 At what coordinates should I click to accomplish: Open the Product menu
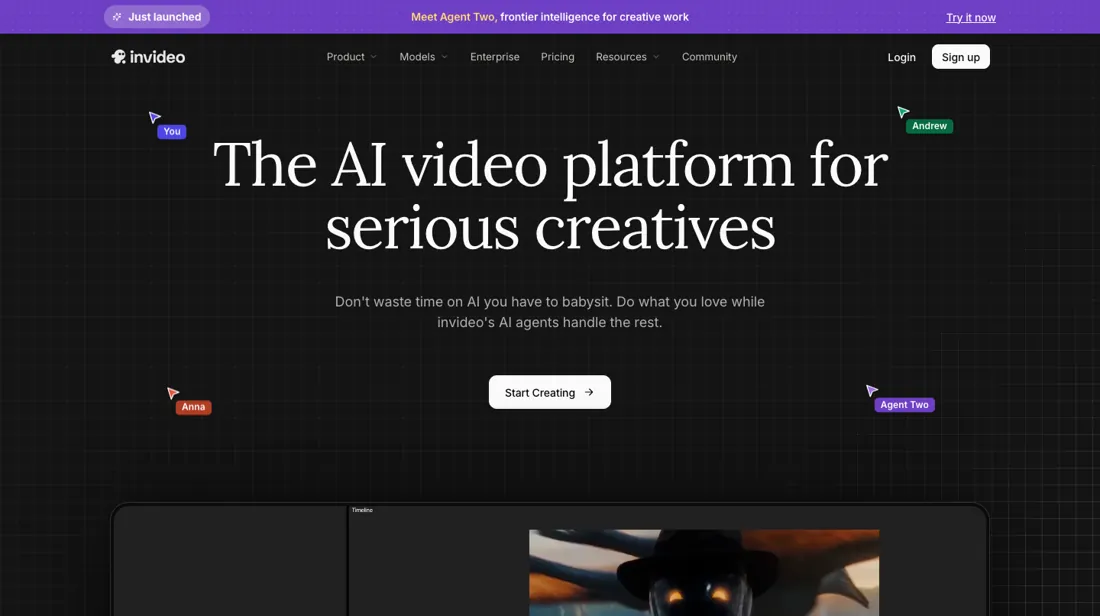point(351,57)
